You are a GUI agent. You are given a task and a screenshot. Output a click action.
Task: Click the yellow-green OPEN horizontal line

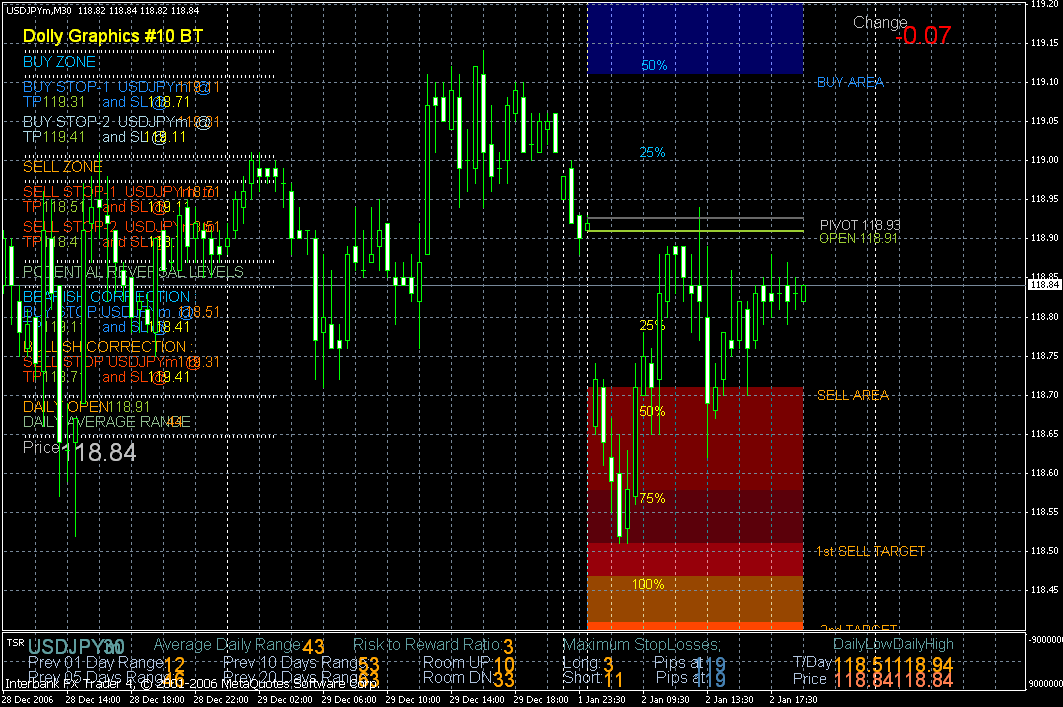pos(696,231)
